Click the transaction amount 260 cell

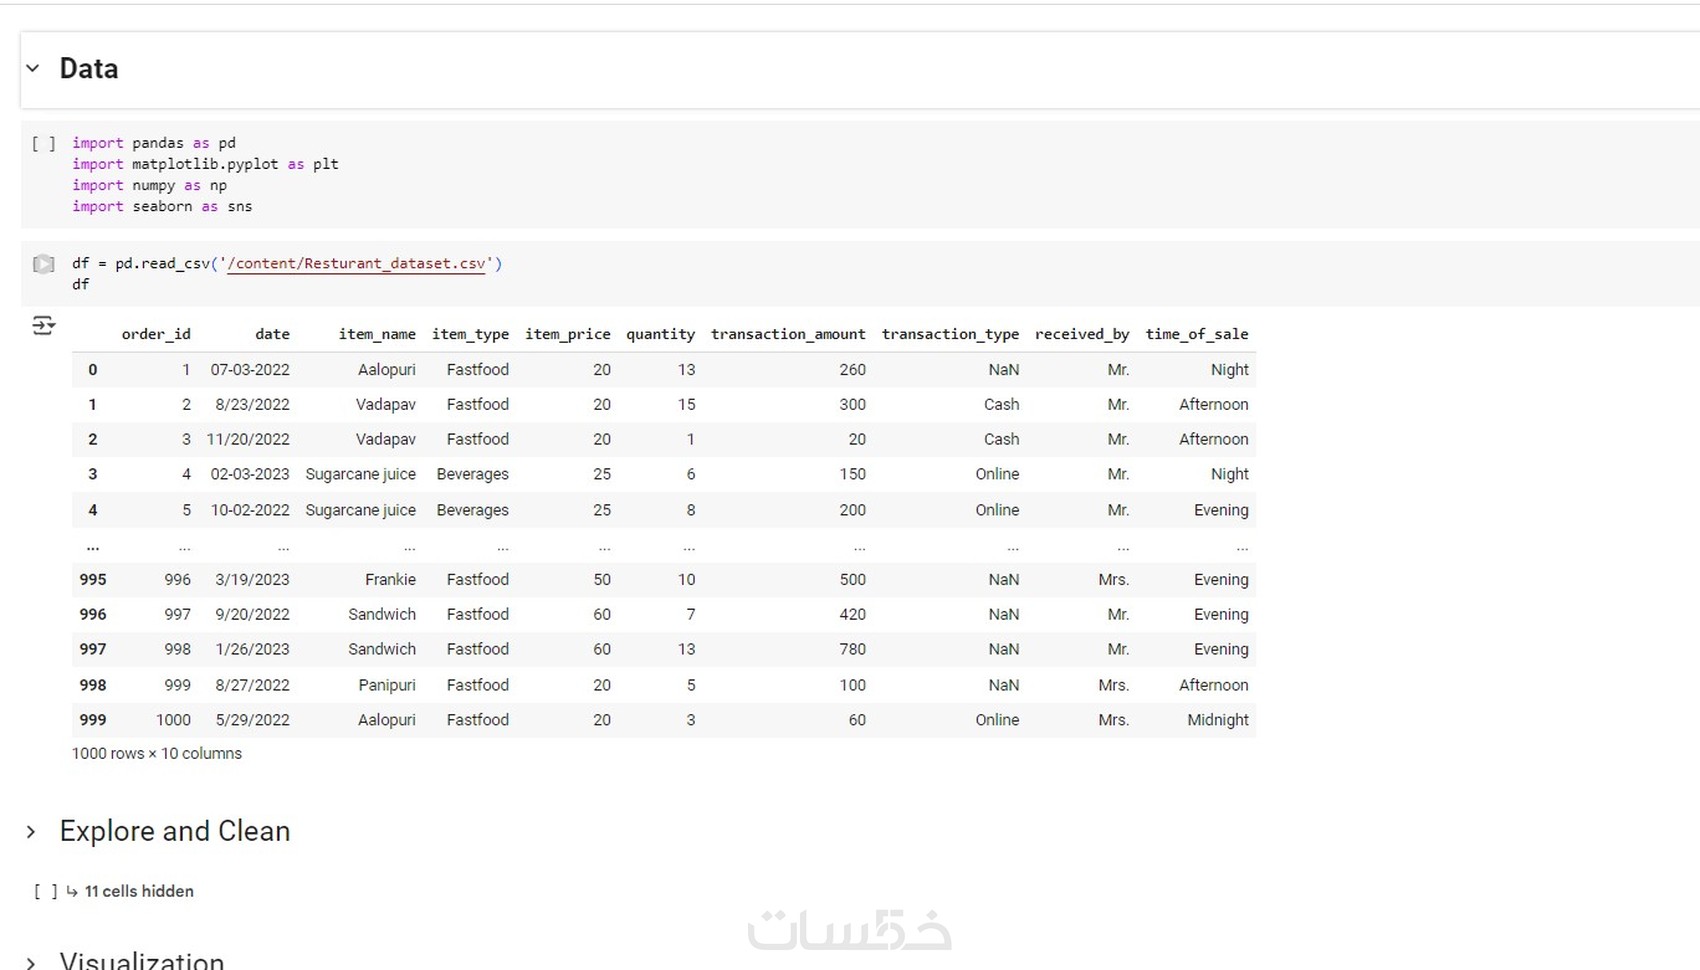(853, 370)
